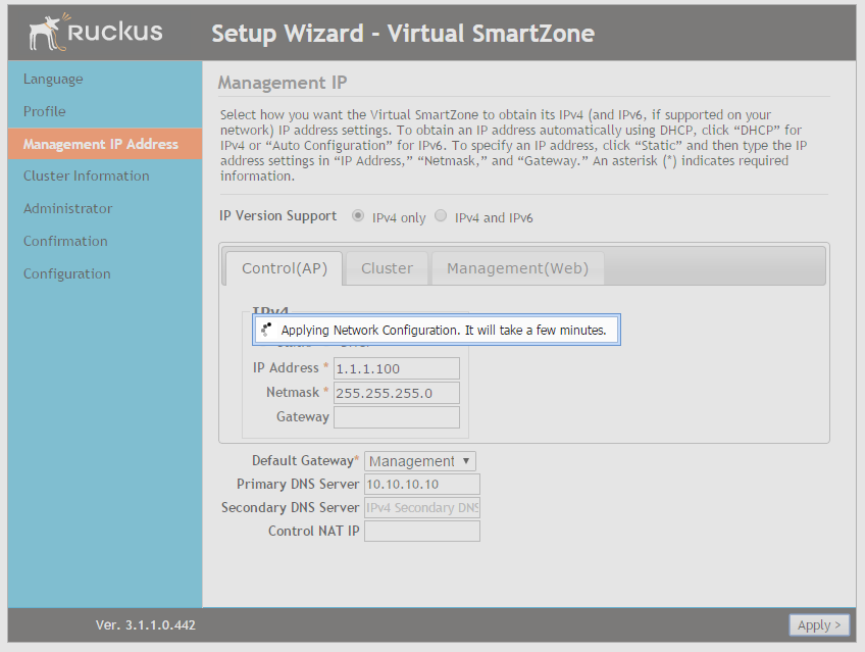The width and height of the screenshot is (865, 652).
Task: Click the Setup Wizard - Virtual SmartZone title
Action: point(403,33)
